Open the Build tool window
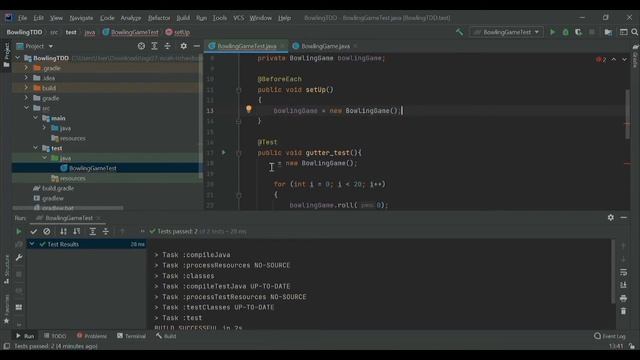This screenshot has width=640, height=360. [x=166, y=336]
